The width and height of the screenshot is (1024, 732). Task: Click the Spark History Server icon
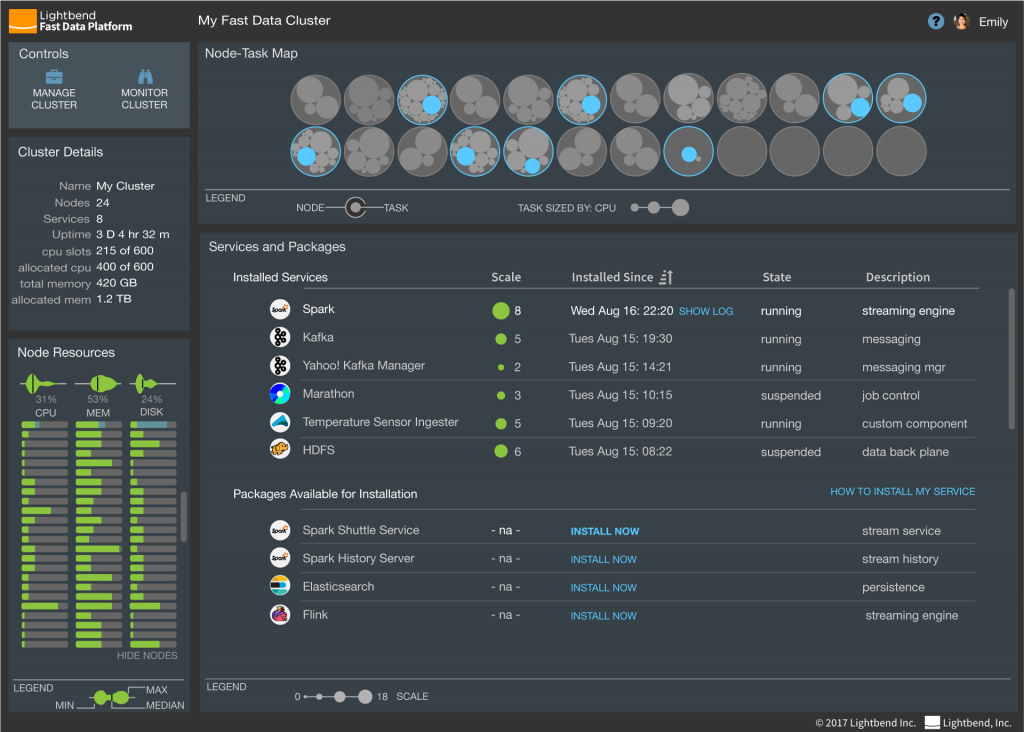[280, 558]
